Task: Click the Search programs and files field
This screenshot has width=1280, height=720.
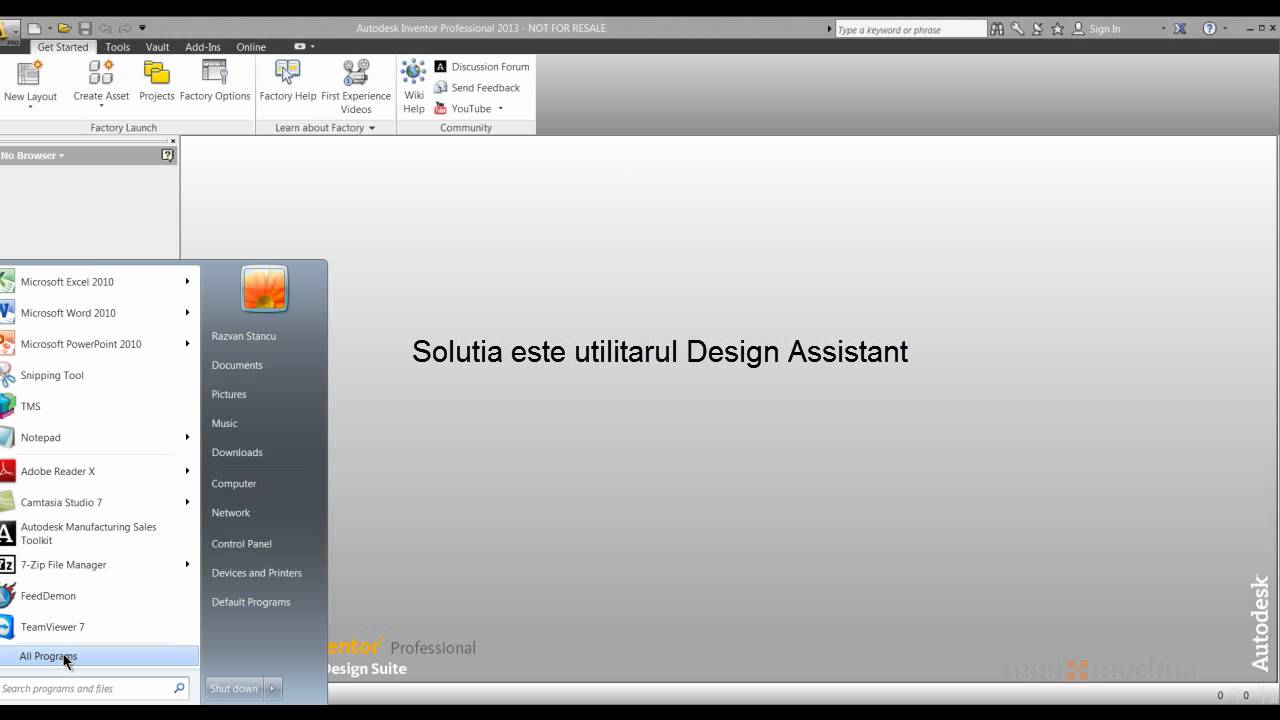Action: (x=94, y=688)
